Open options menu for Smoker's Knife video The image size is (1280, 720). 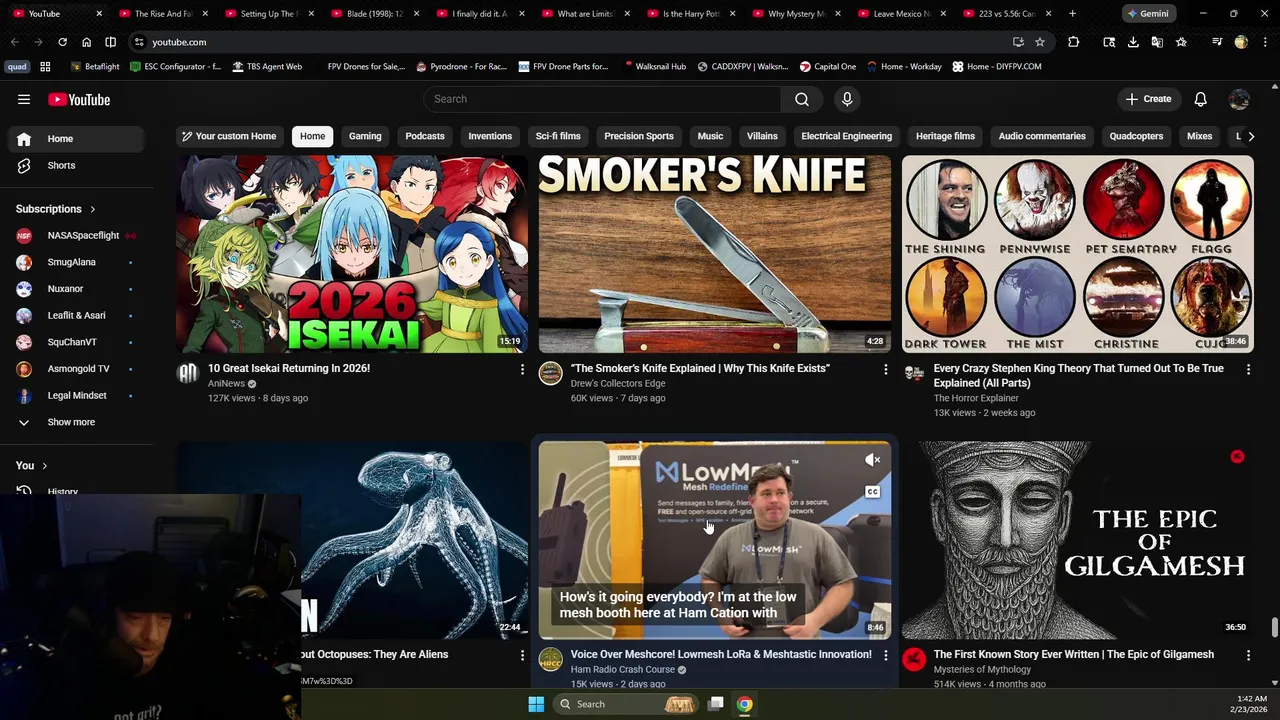point(885,369)
